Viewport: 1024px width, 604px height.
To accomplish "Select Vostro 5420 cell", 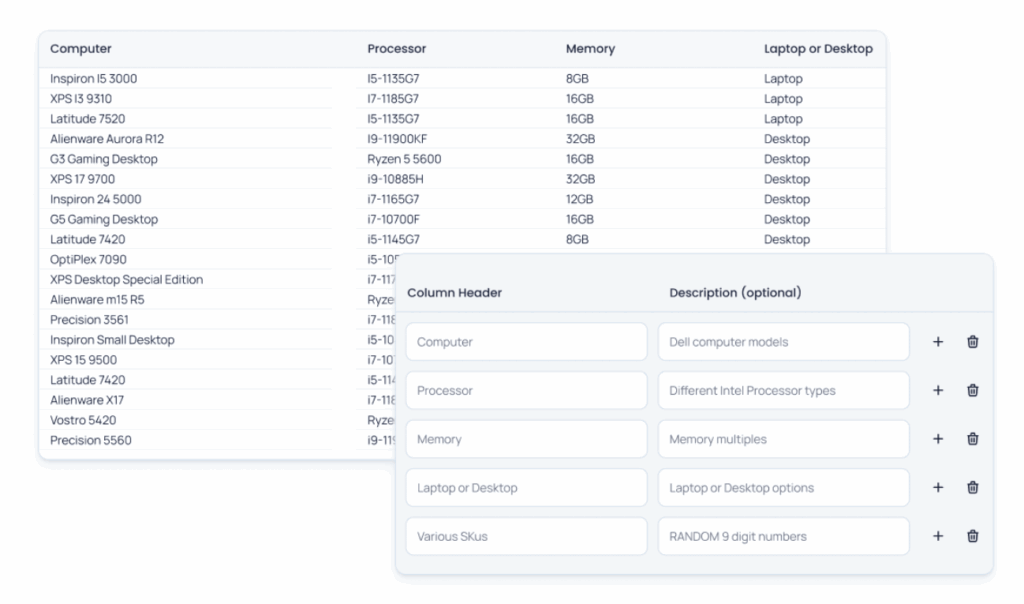I will [83, 421].
